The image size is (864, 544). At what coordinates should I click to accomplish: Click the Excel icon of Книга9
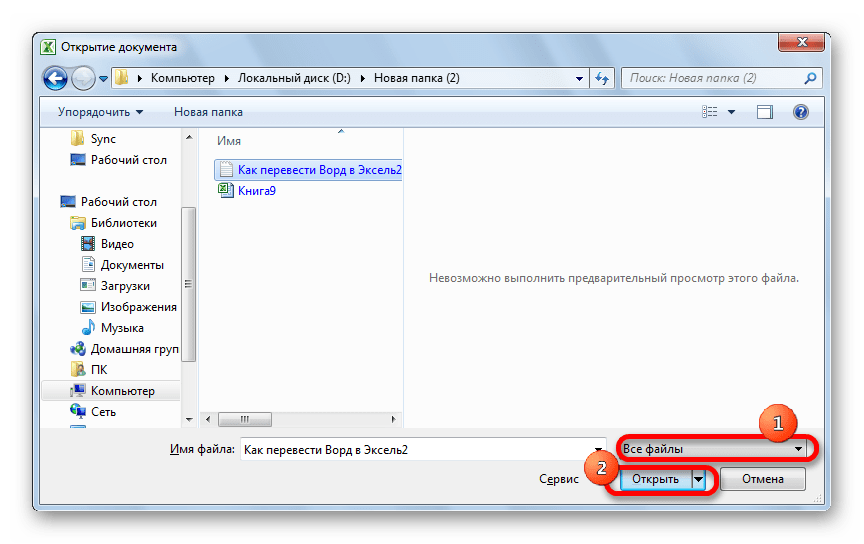click(x=225, y=191)
